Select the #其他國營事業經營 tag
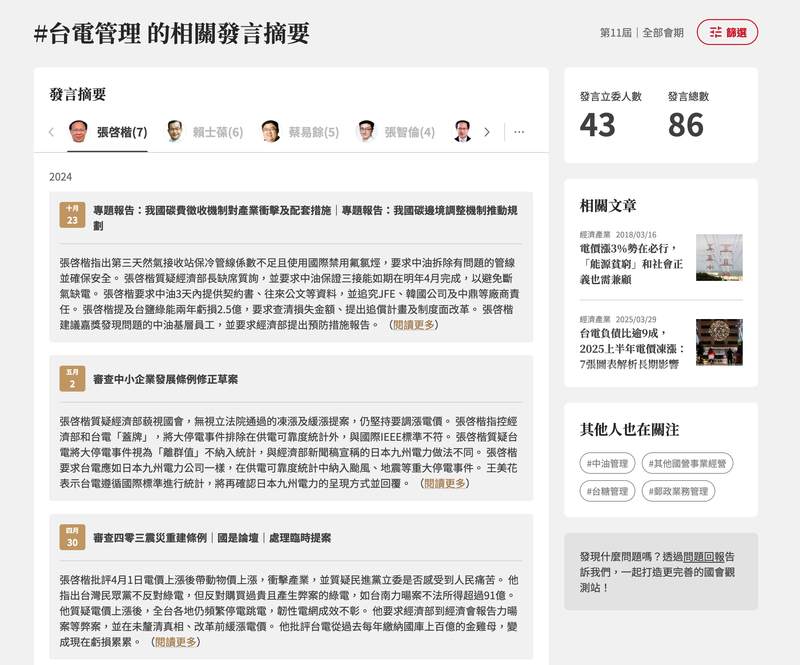Screen dimensions: 800x665 pos(687,463)
